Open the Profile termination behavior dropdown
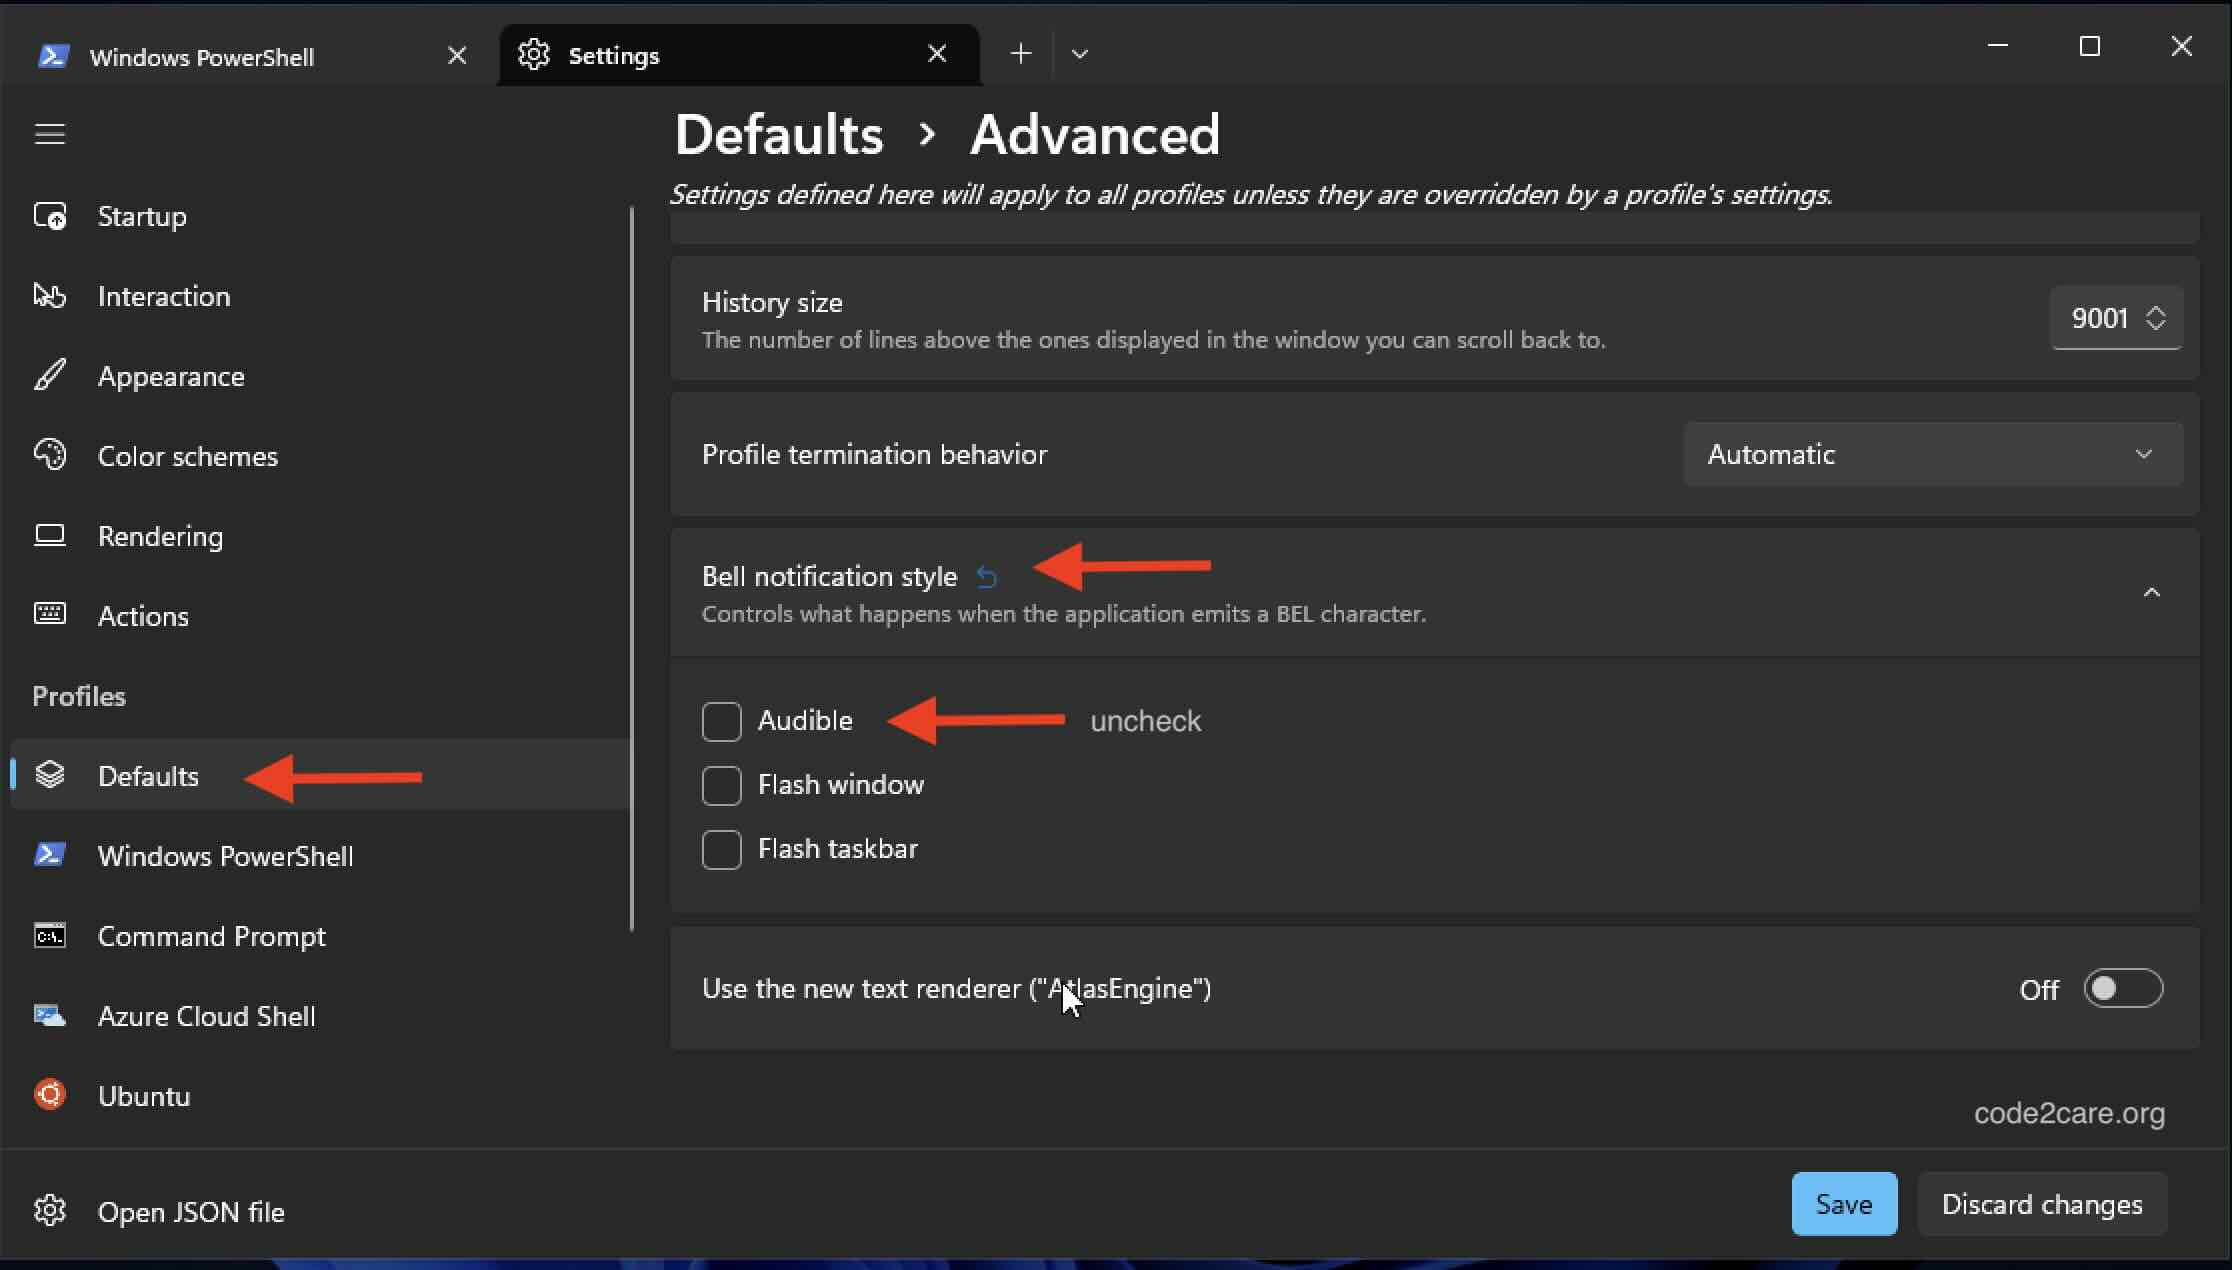Screen dimensions: 2232x1270 tap(1932, 453)
